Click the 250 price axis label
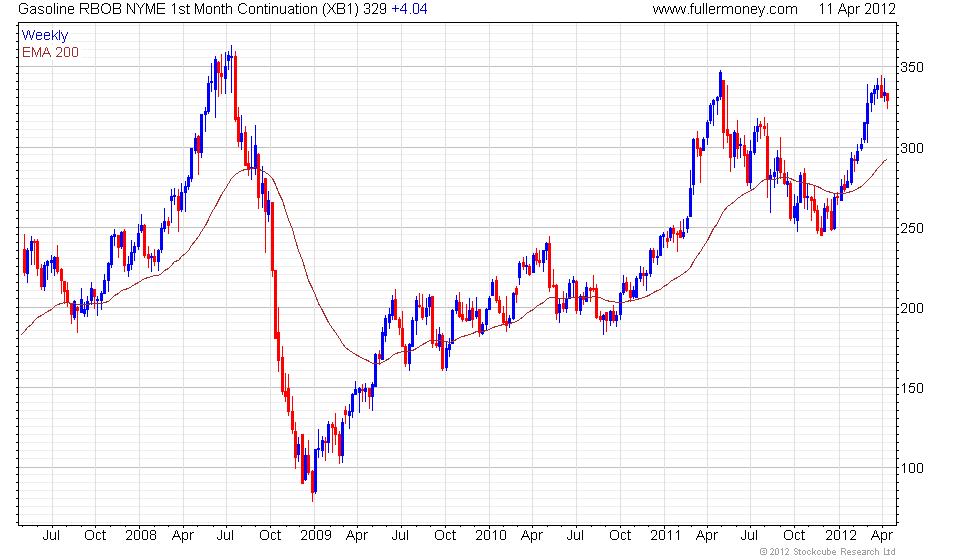Screen dimensions: 980x560 tap(911, 228)
